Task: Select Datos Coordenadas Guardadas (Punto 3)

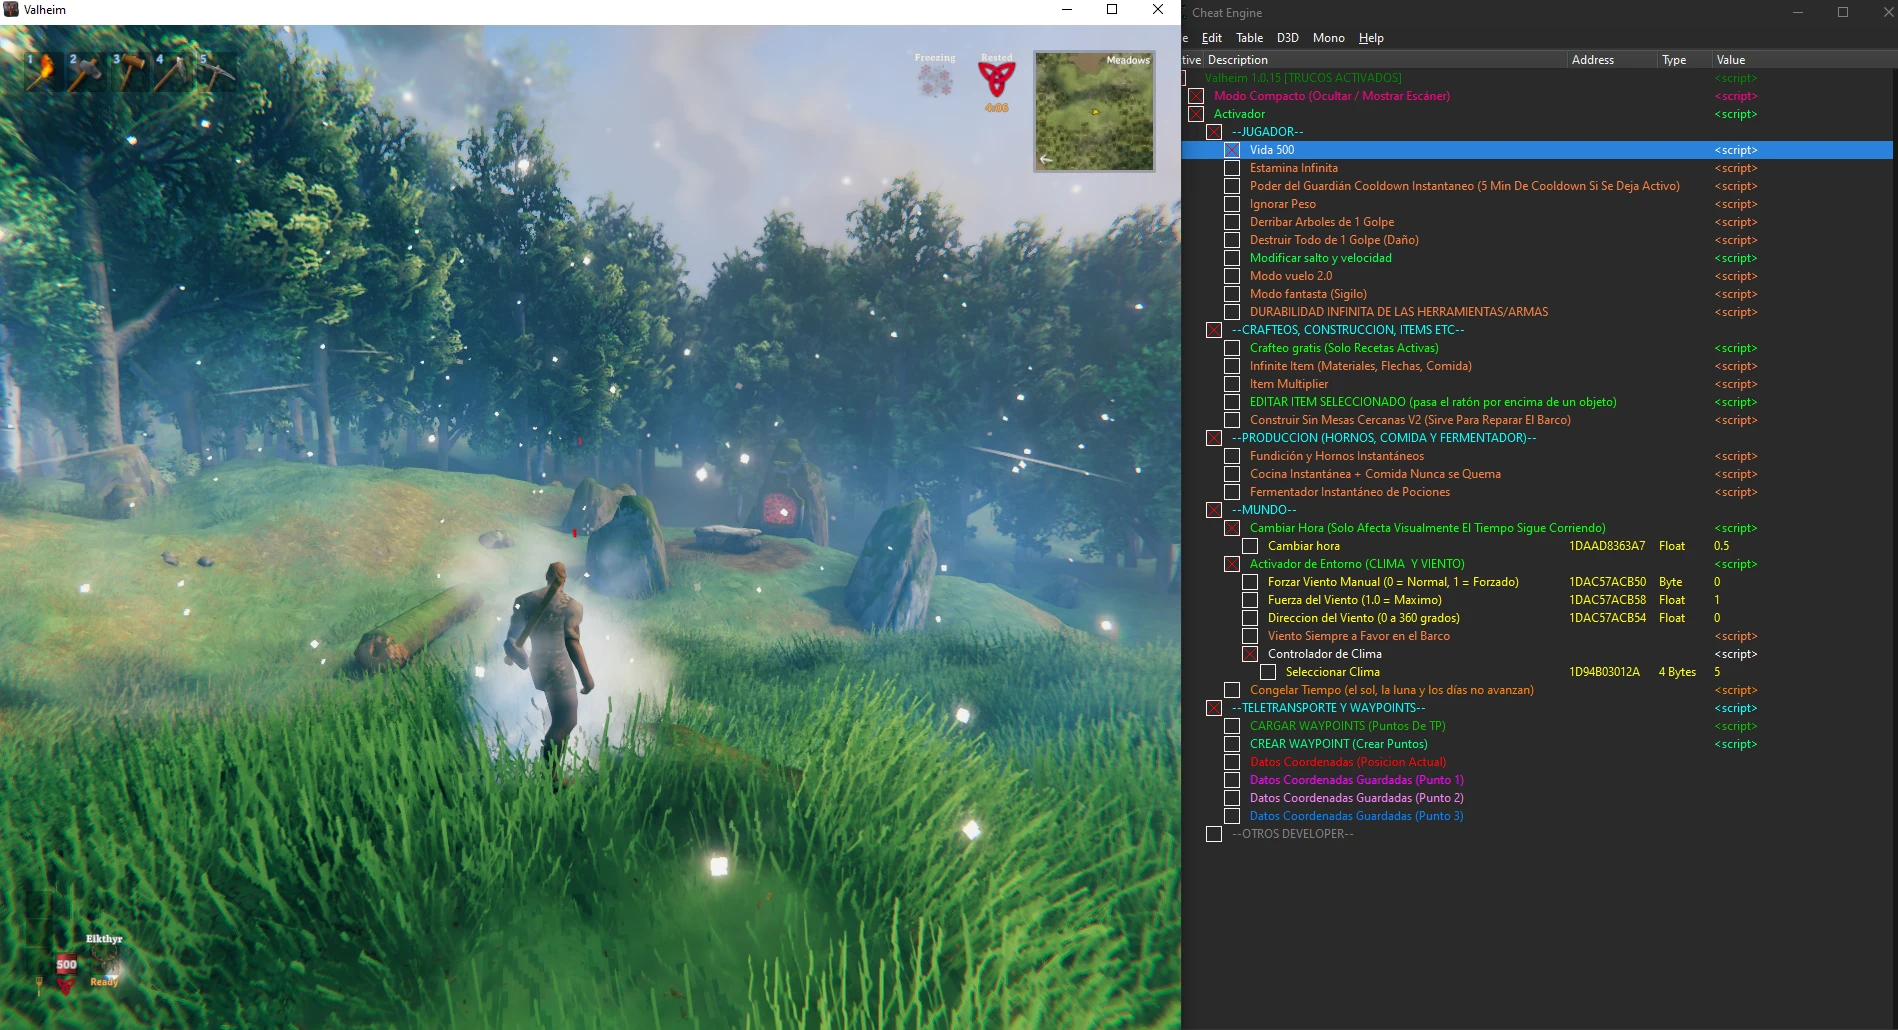Action: tap(1539, 816)
